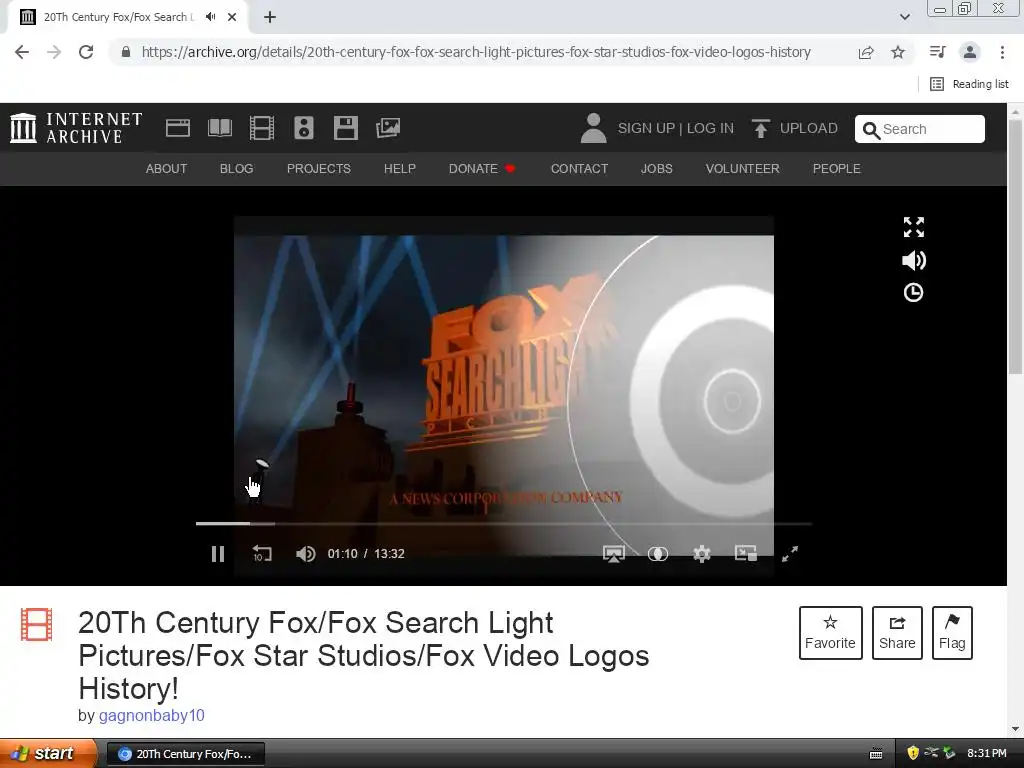Reload the current page
This screenshot has width=1024, height=768.
86,52
